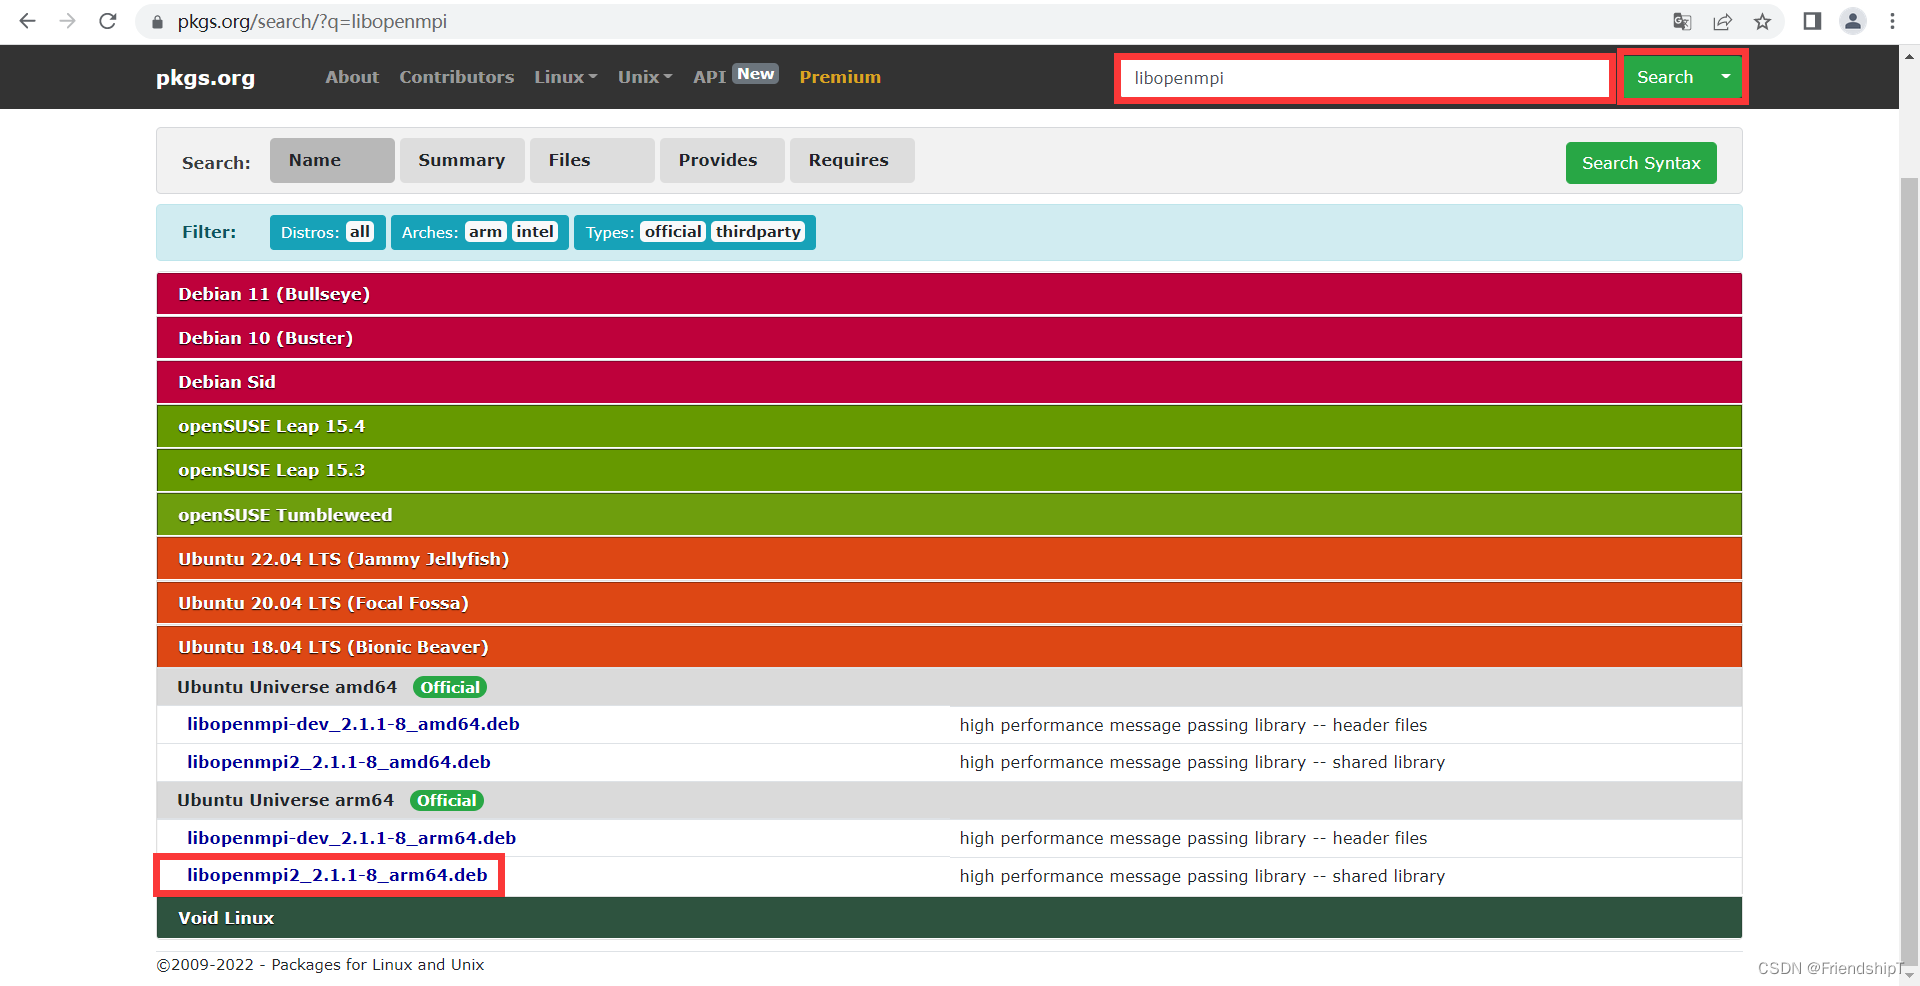Expand Ubuntu 22.04 LTS (Jammy Jellyfish)
Image resolution: width=1920 pixels, height=986 pixels.
[x=949, y=559]
